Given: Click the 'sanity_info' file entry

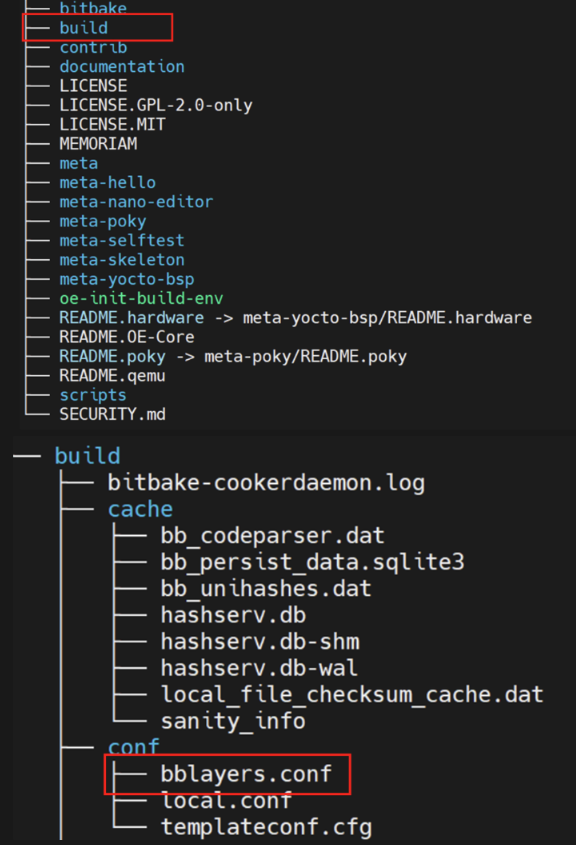Looking at the screenshot, I should click(x=233, y=721).
